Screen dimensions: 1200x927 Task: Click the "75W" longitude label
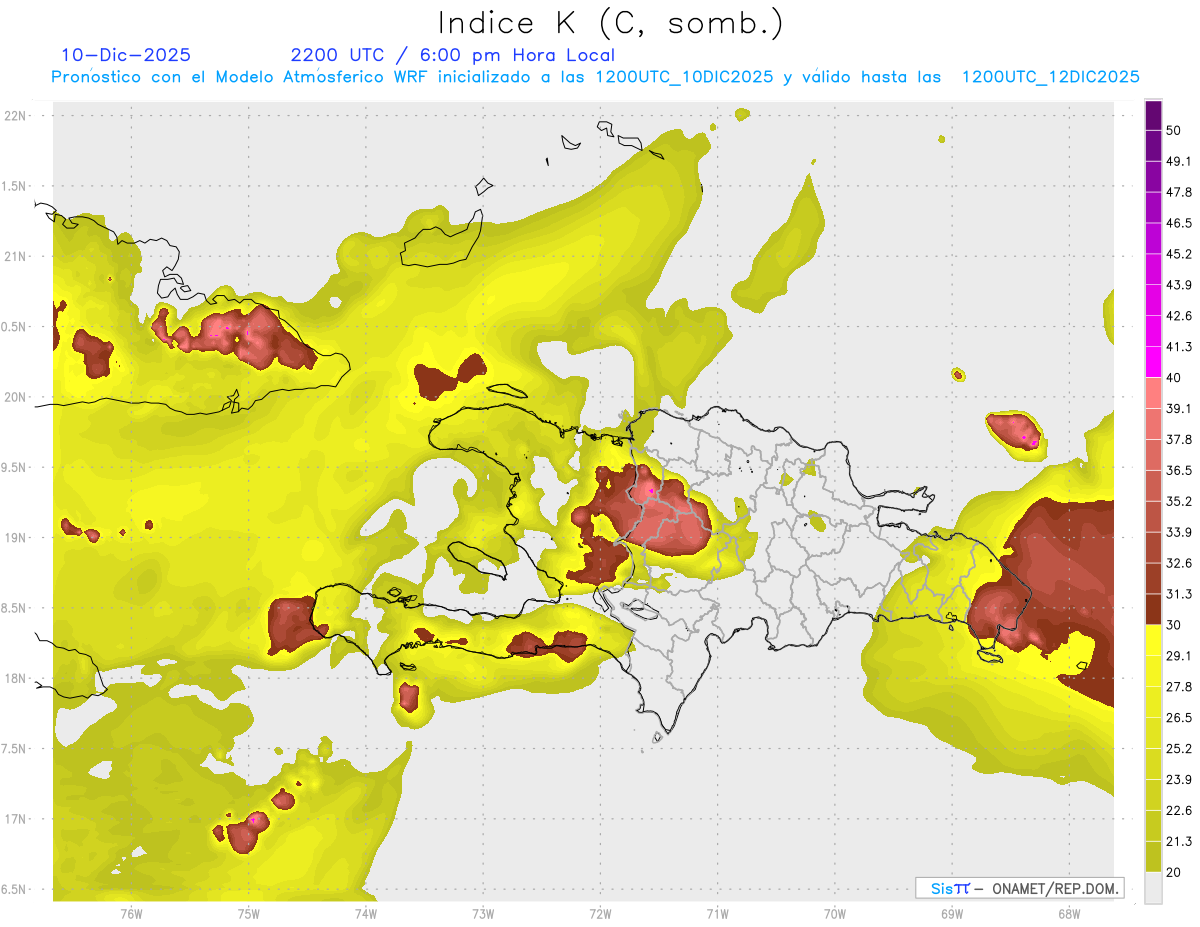point(249,913)
